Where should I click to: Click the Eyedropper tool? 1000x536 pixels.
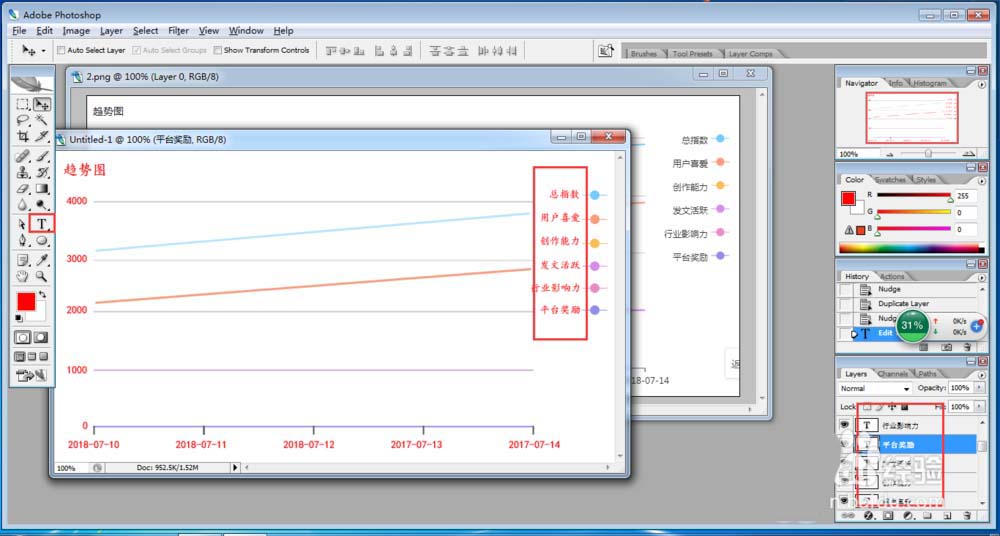42,259
